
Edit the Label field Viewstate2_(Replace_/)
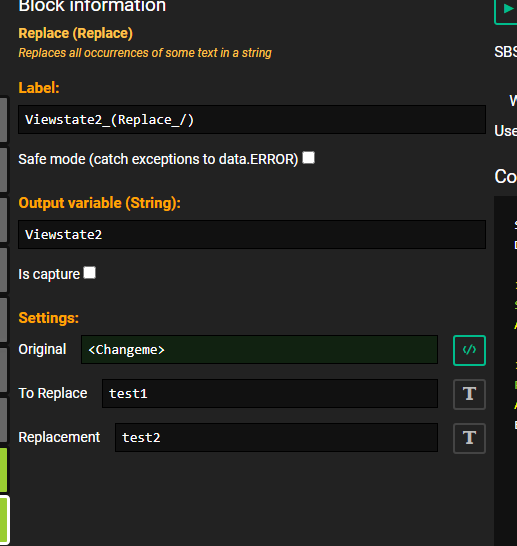[x=252, y=119]
